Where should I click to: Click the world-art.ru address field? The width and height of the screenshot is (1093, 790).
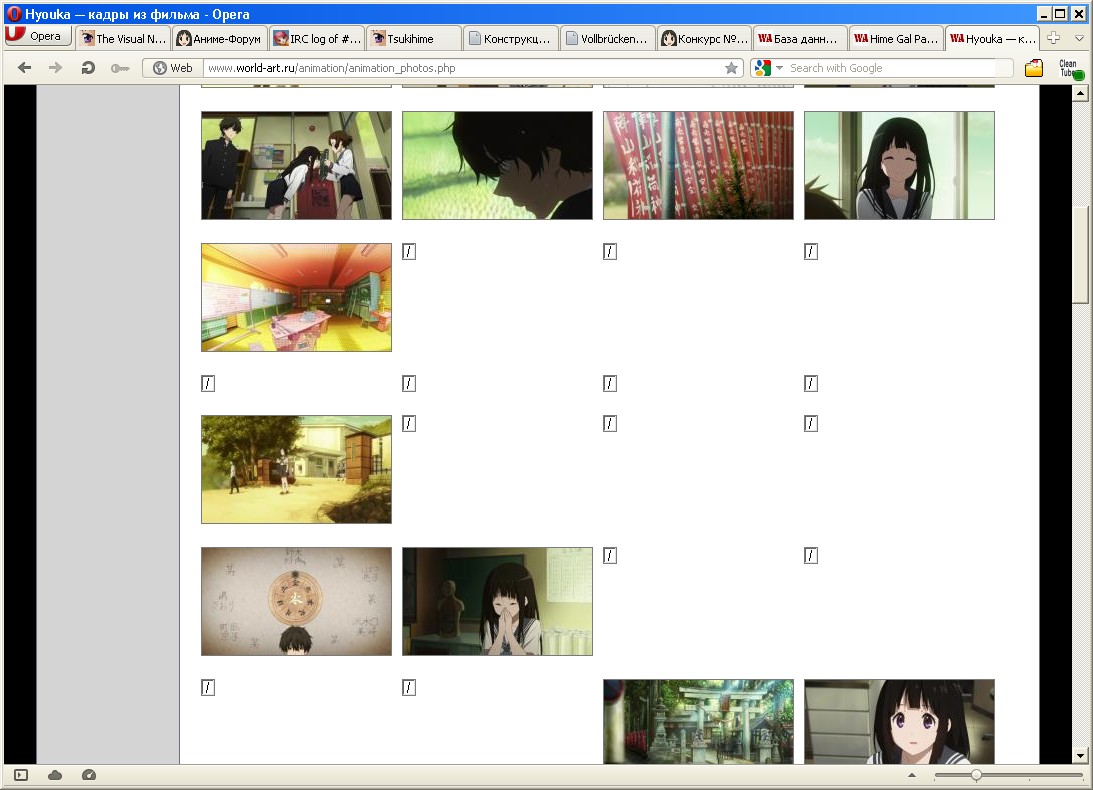(460, 68)
